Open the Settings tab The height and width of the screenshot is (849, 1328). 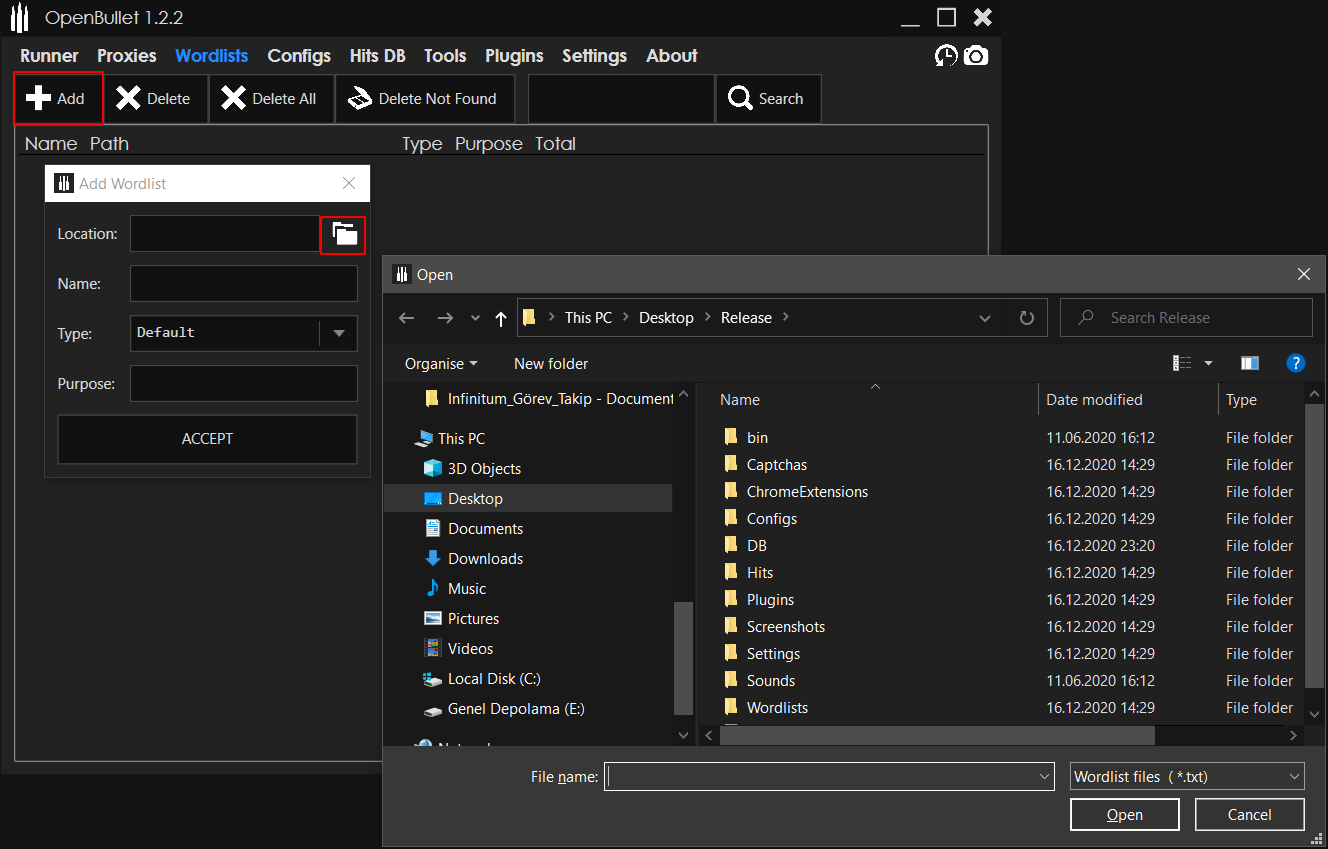(594, 56)
